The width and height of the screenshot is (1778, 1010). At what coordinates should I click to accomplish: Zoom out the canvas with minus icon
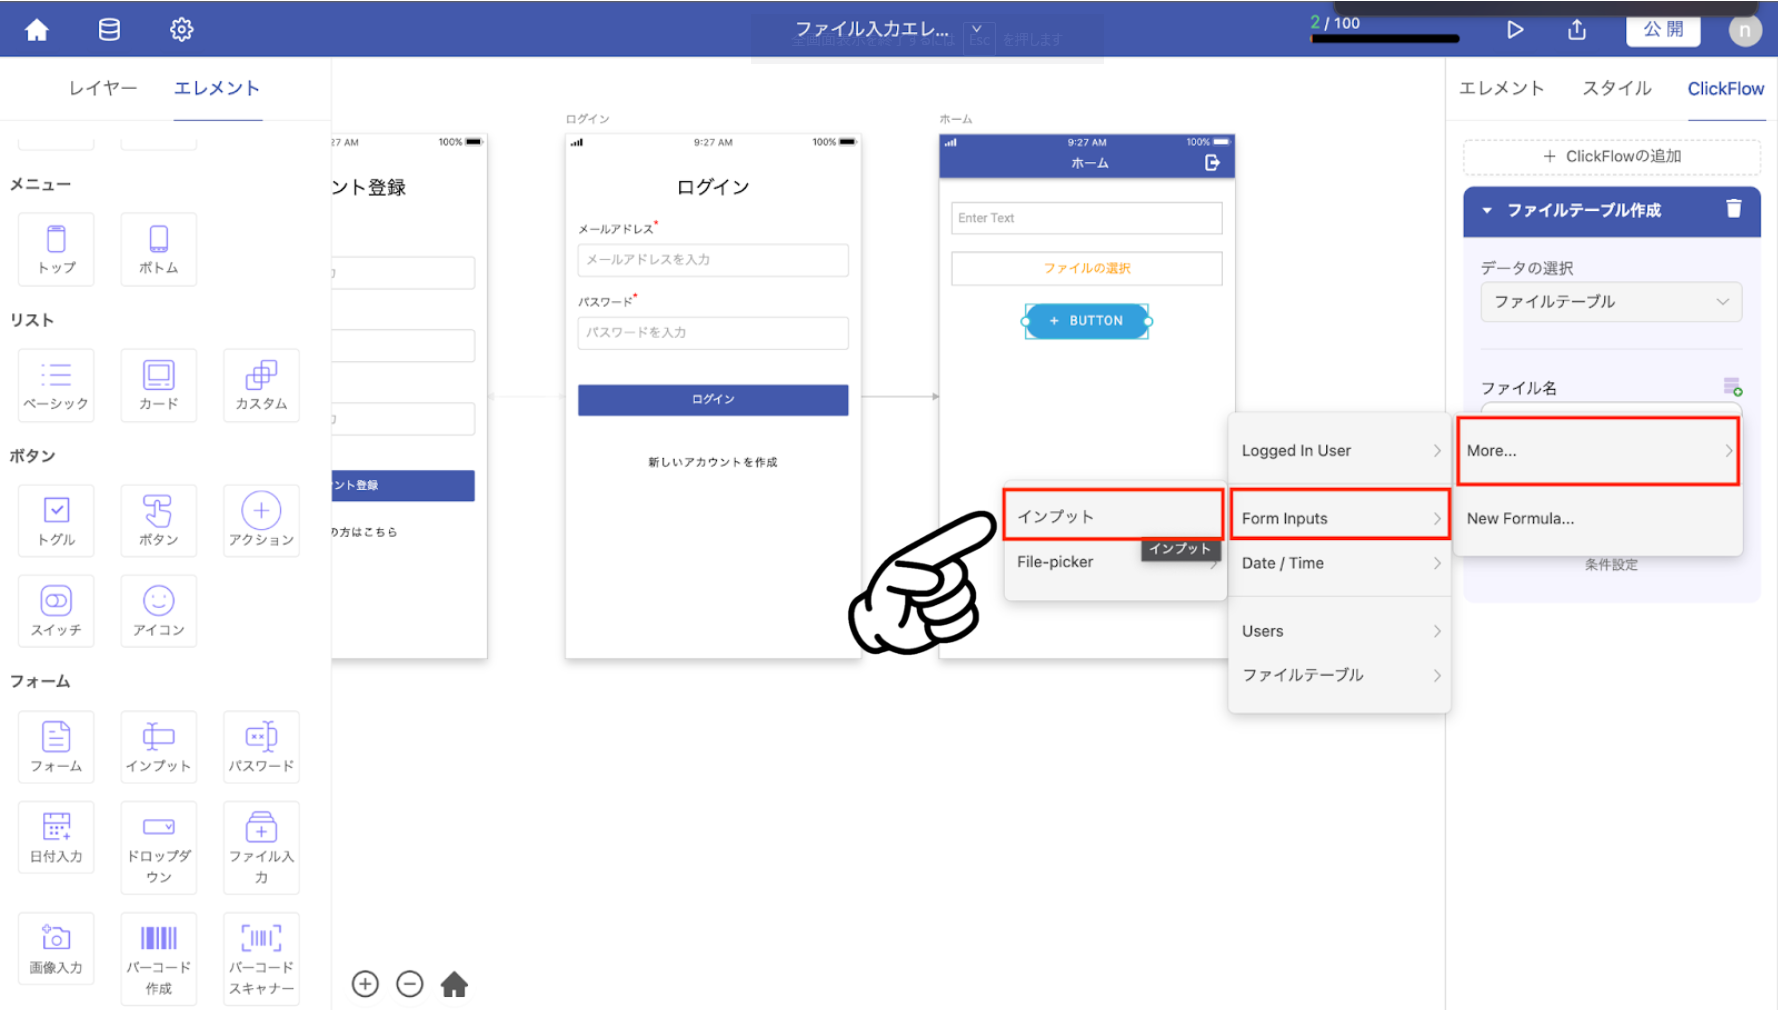pyautogui.click(x=409, y=984)
